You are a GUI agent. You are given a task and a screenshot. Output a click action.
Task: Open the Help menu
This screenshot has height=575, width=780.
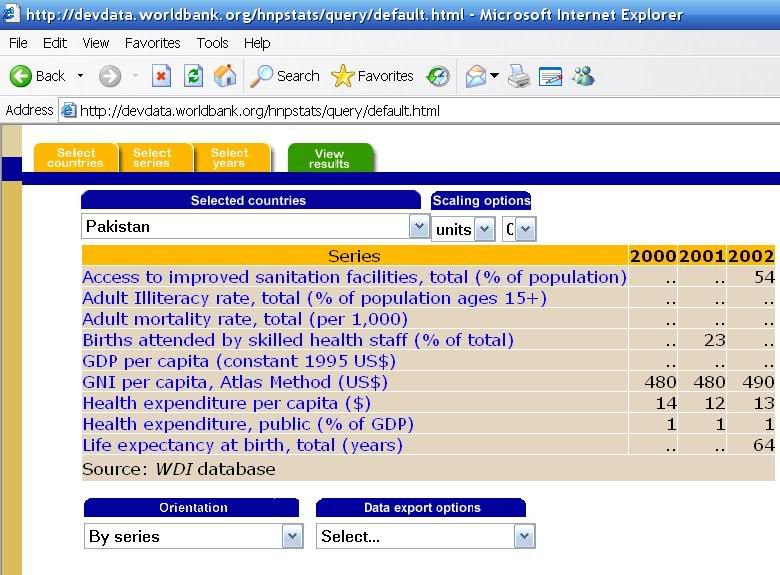click(x=257, y=43)
